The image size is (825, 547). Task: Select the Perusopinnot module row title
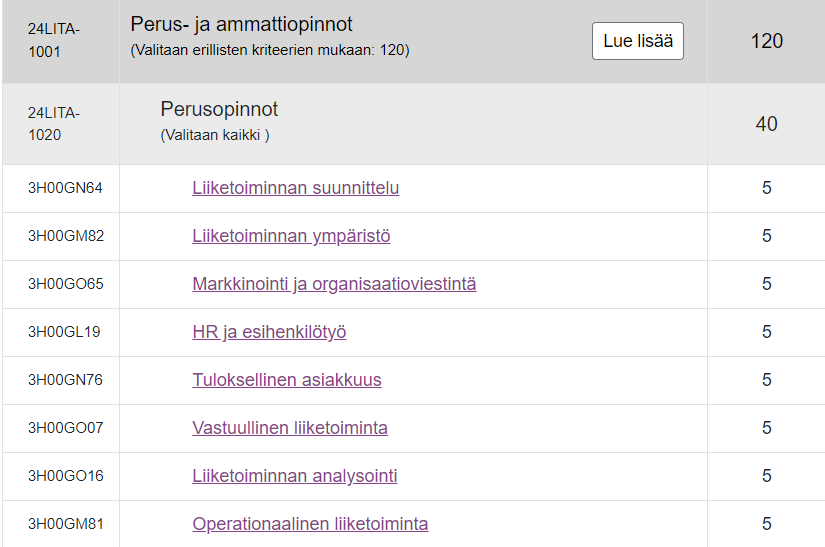pos(219,109)
